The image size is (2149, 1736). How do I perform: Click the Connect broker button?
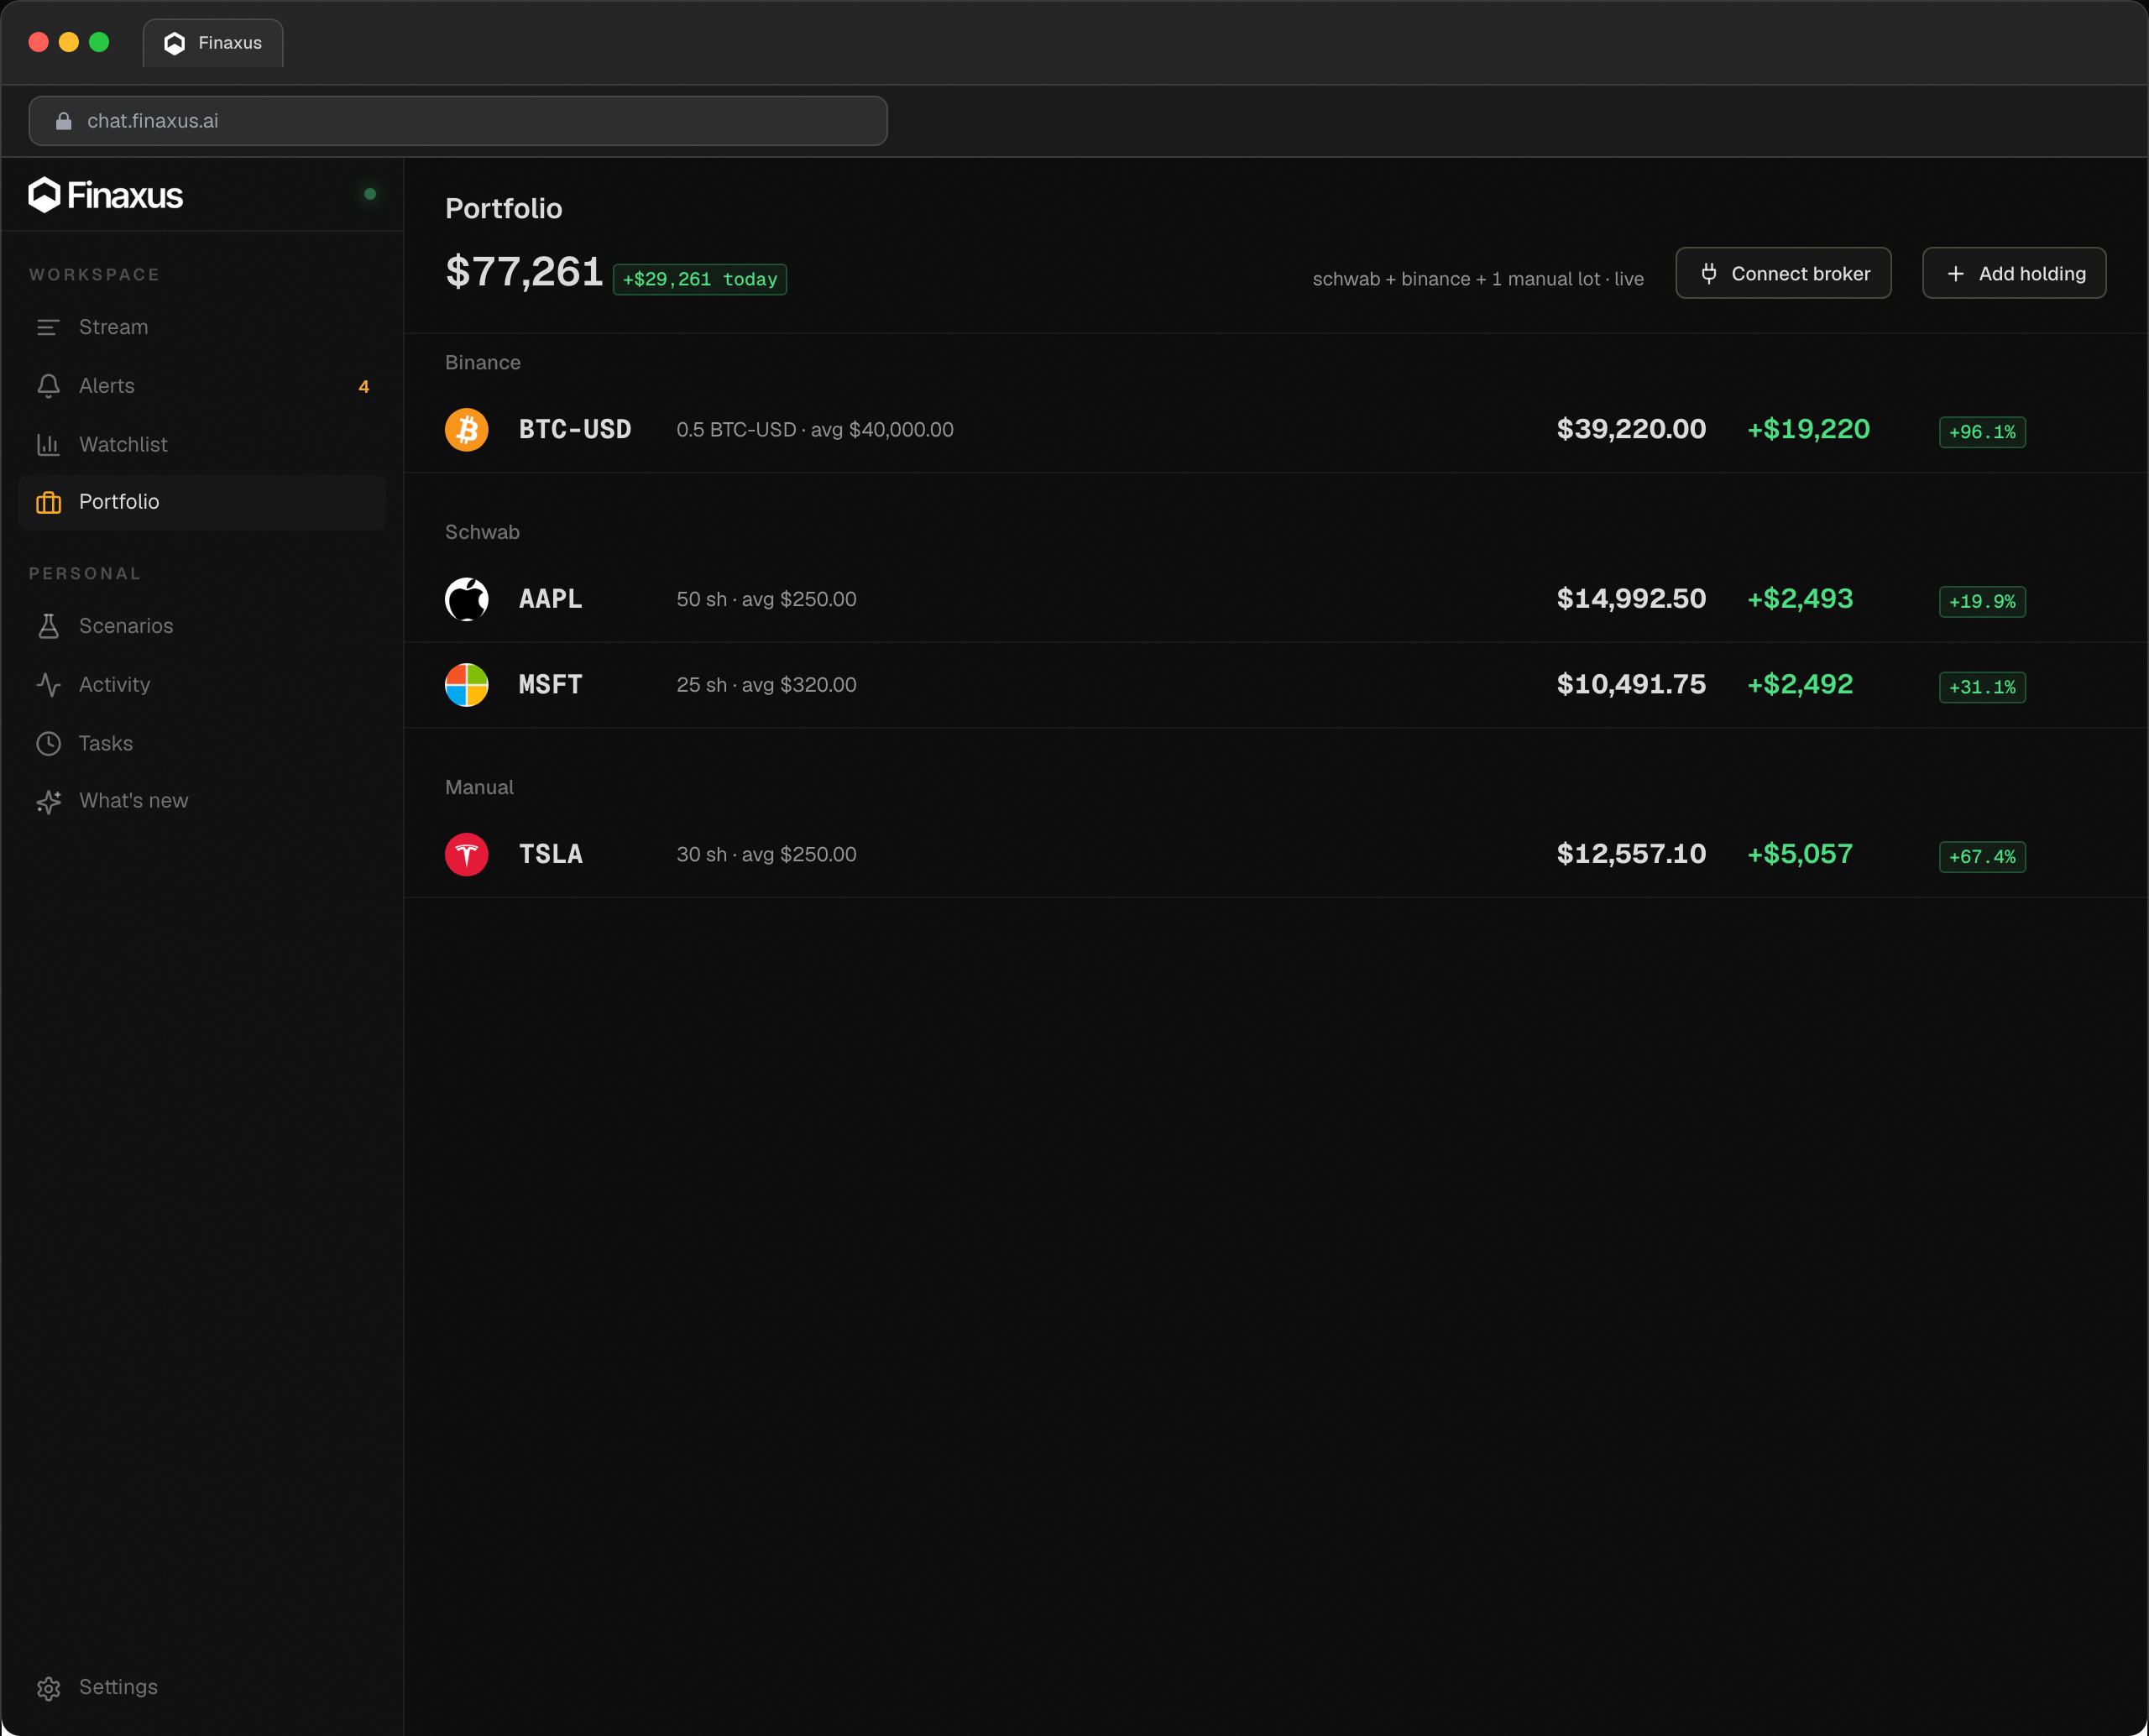coord(1783,273)
